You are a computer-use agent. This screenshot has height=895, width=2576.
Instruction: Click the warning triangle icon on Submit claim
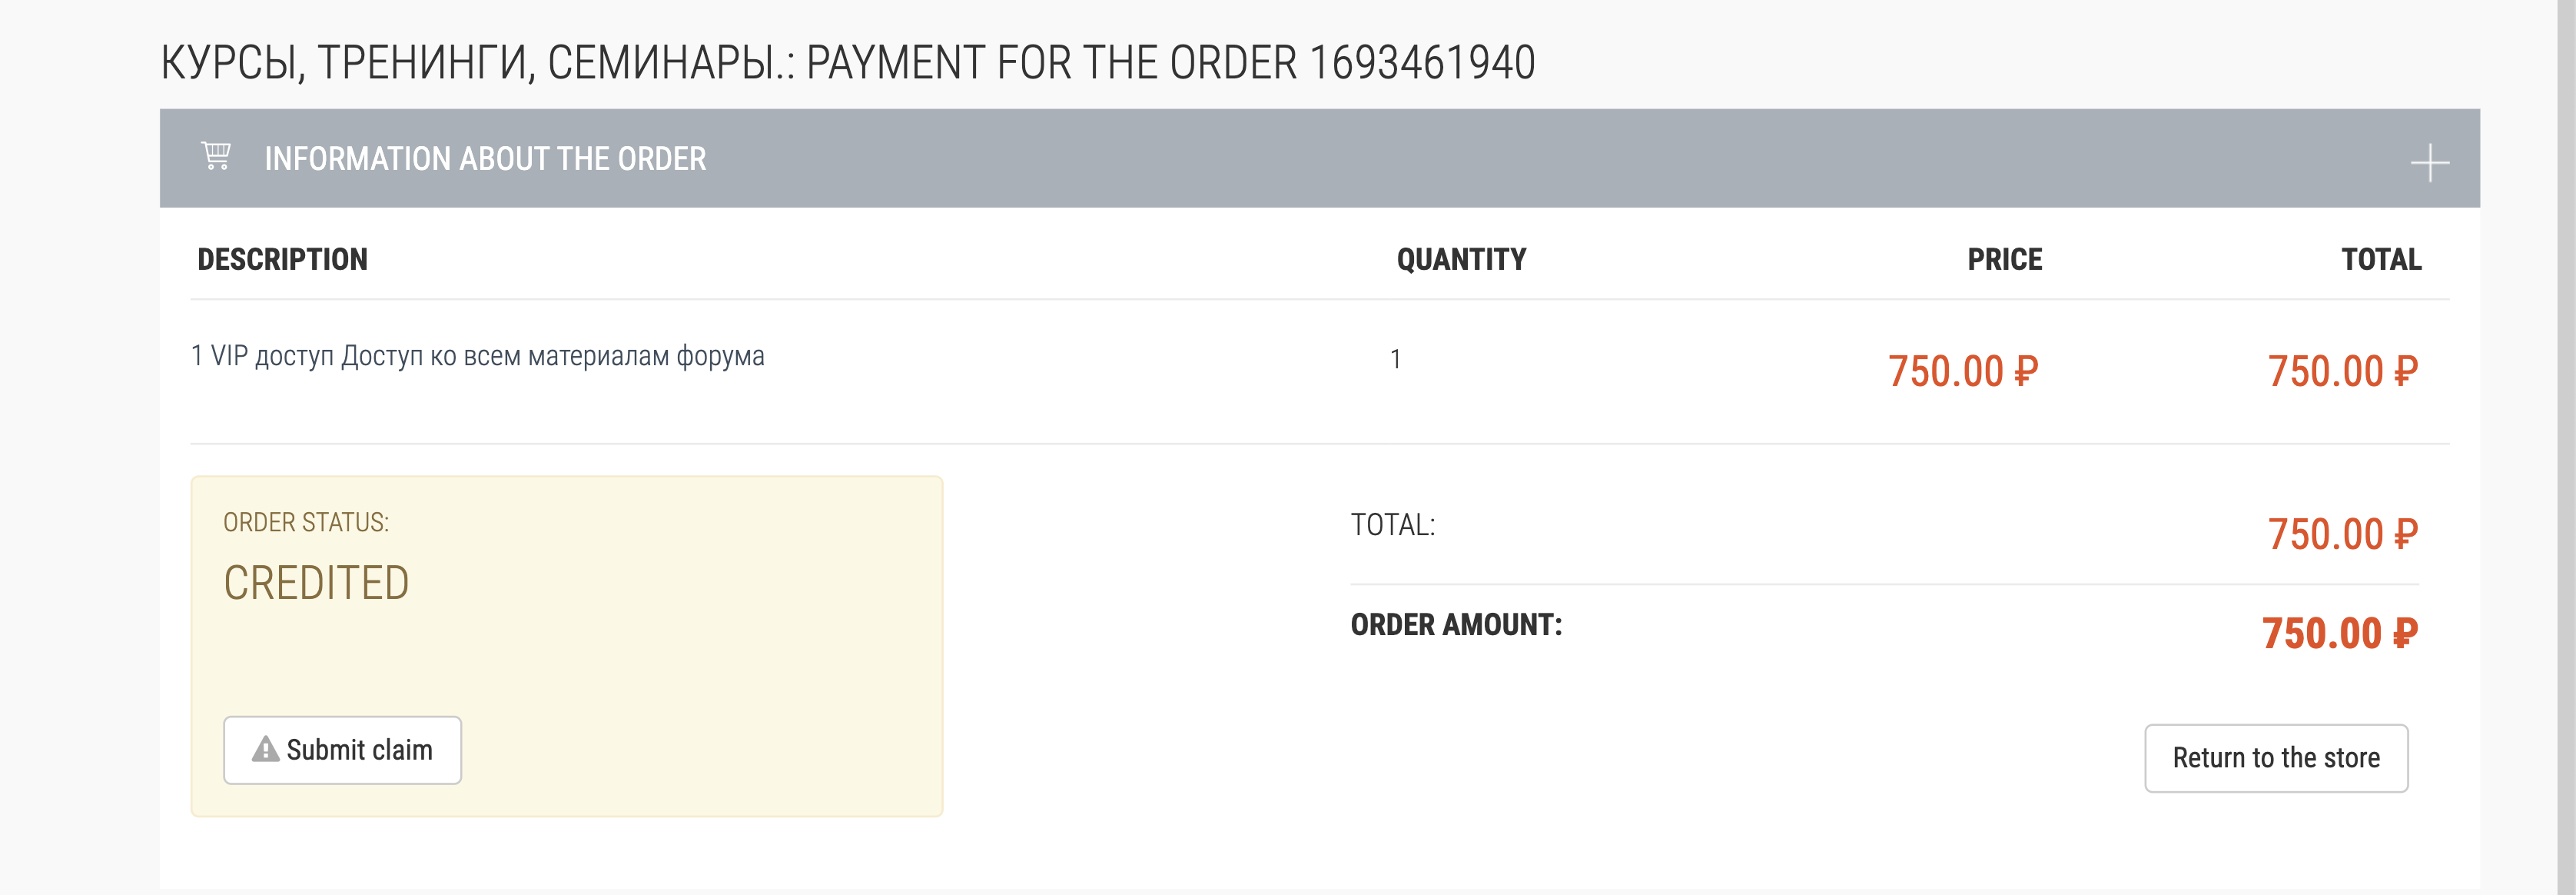tap(265, 749)
